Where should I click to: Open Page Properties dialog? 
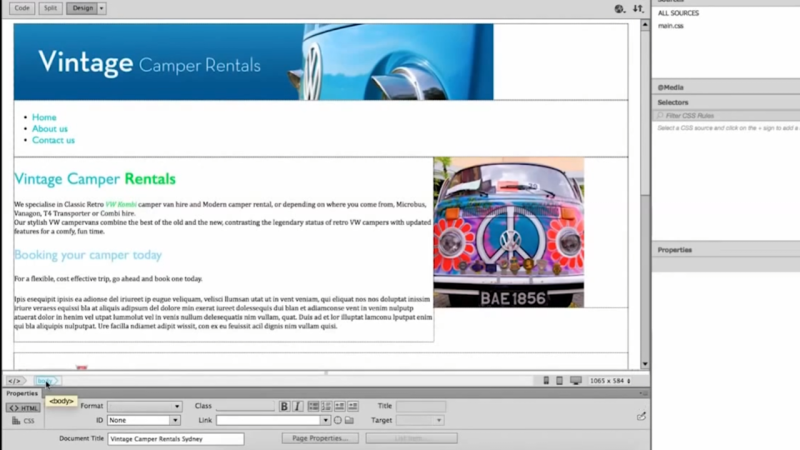[x=320, y=438]
